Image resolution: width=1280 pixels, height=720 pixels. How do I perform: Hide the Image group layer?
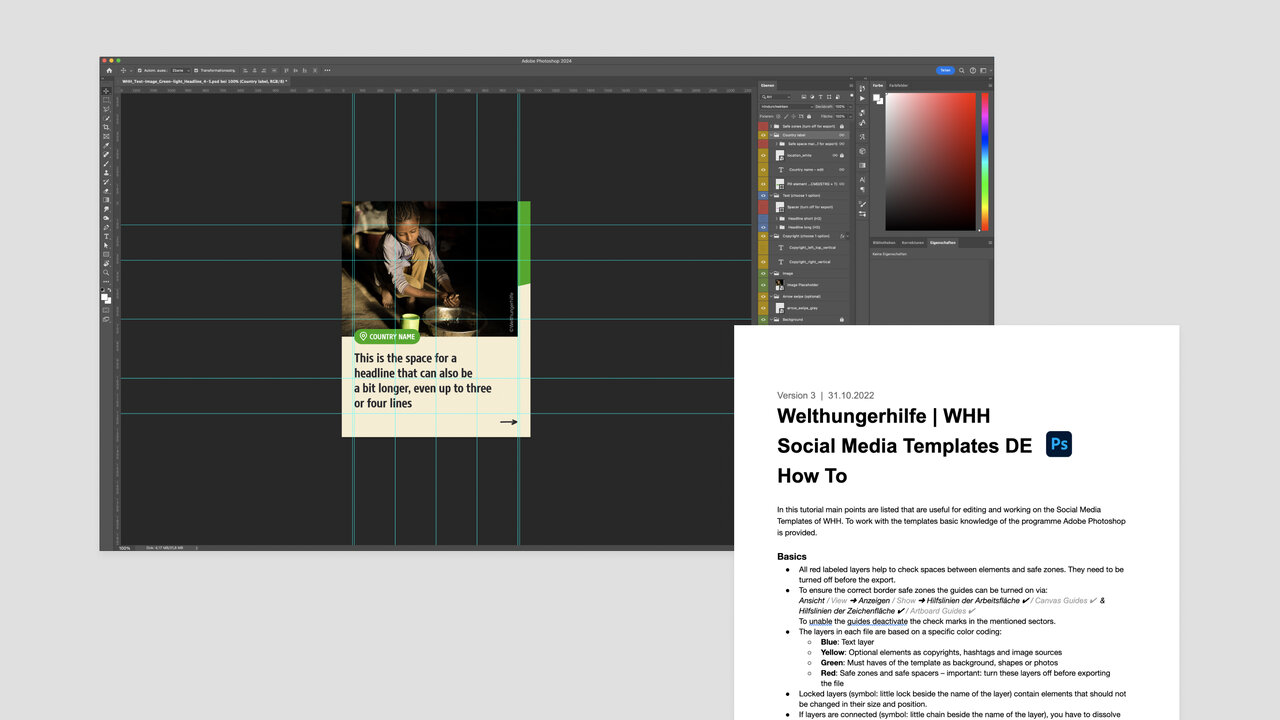pos(763,273)
